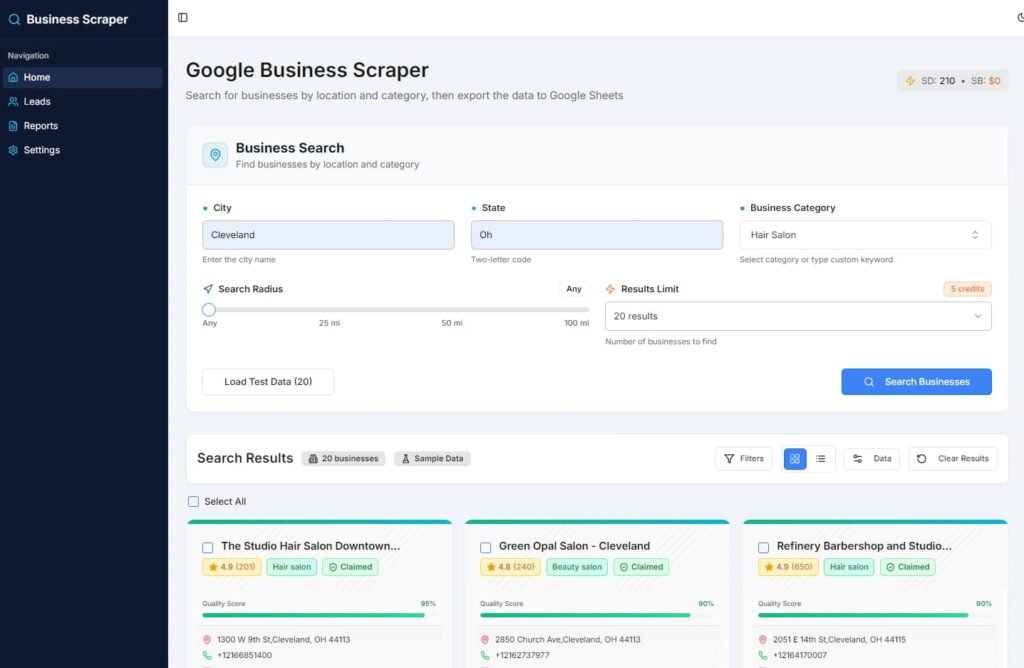Tick the Green Opal Salon checkbox
Screen dimensions: 1024x668
(x=486, y=547)
